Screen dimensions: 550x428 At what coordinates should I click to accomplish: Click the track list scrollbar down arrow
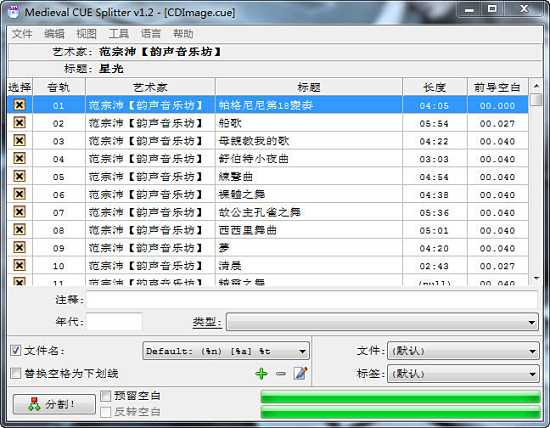(536, 278)
